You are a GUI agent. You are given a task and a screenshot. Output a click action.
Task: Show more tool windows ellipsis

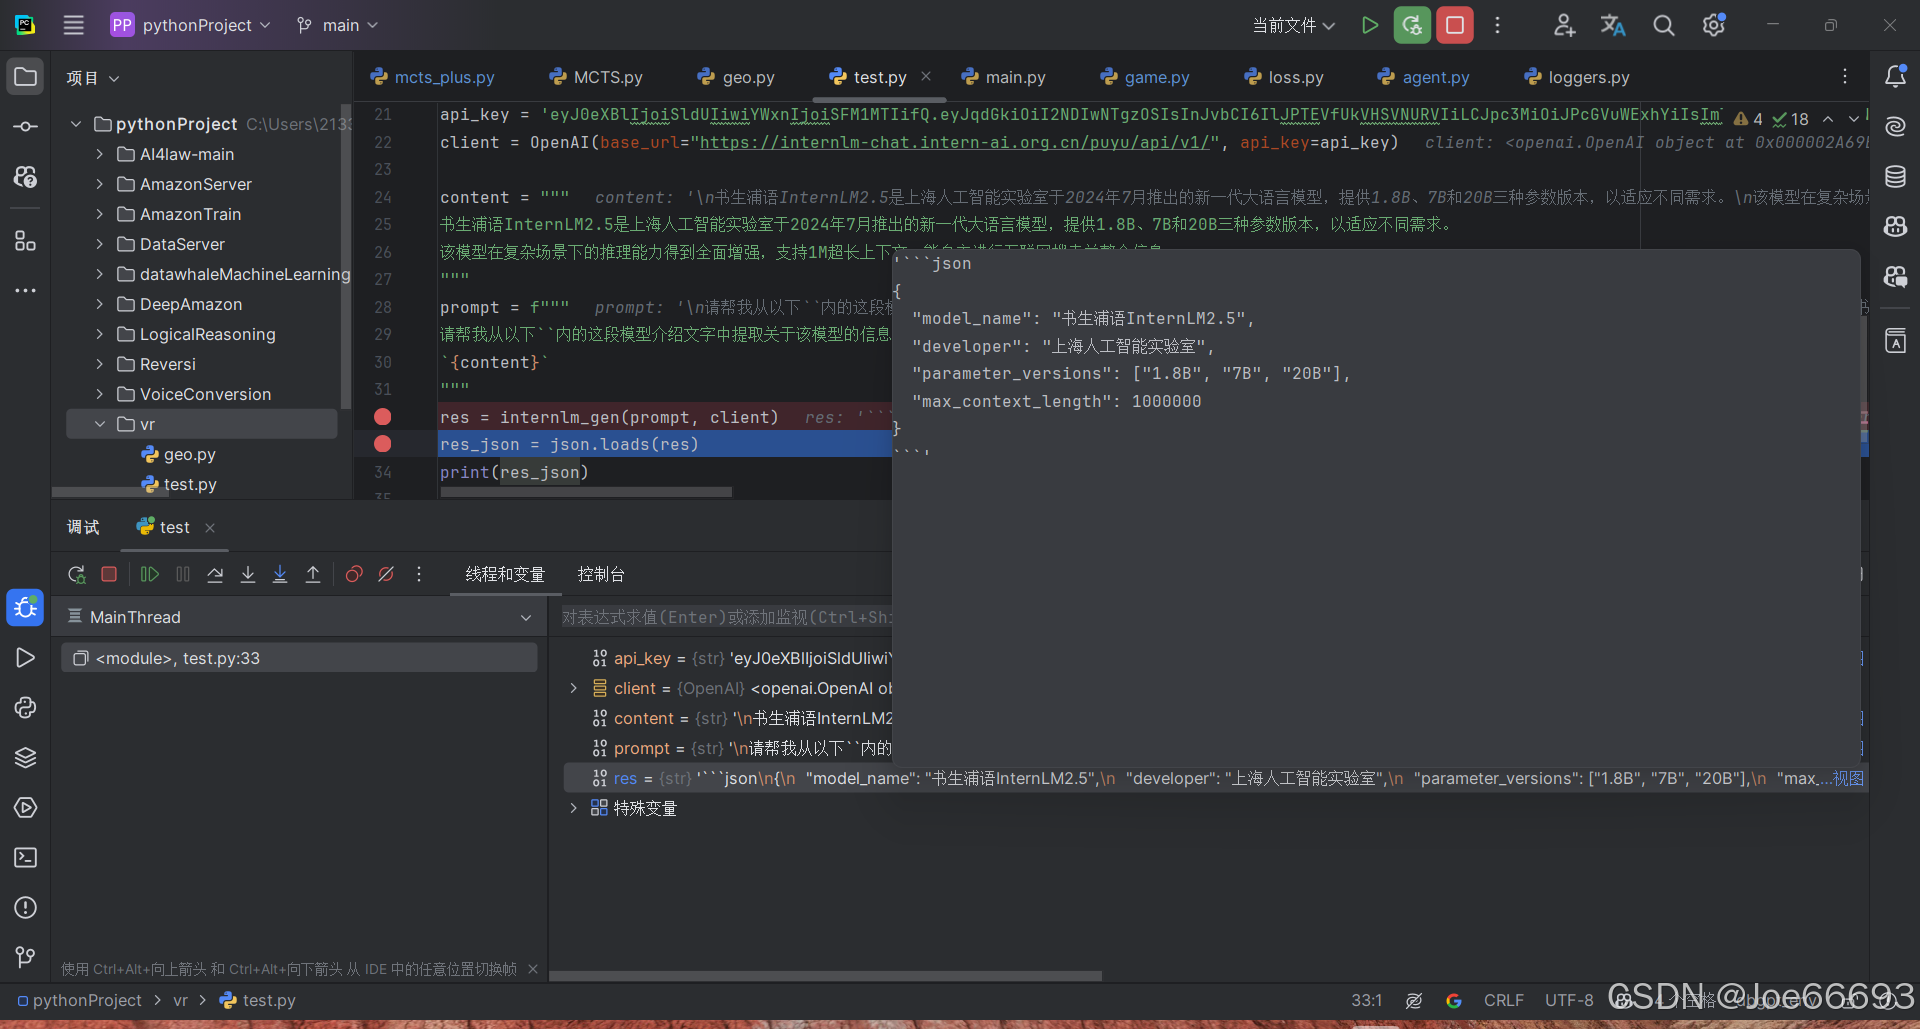point(25,290)
